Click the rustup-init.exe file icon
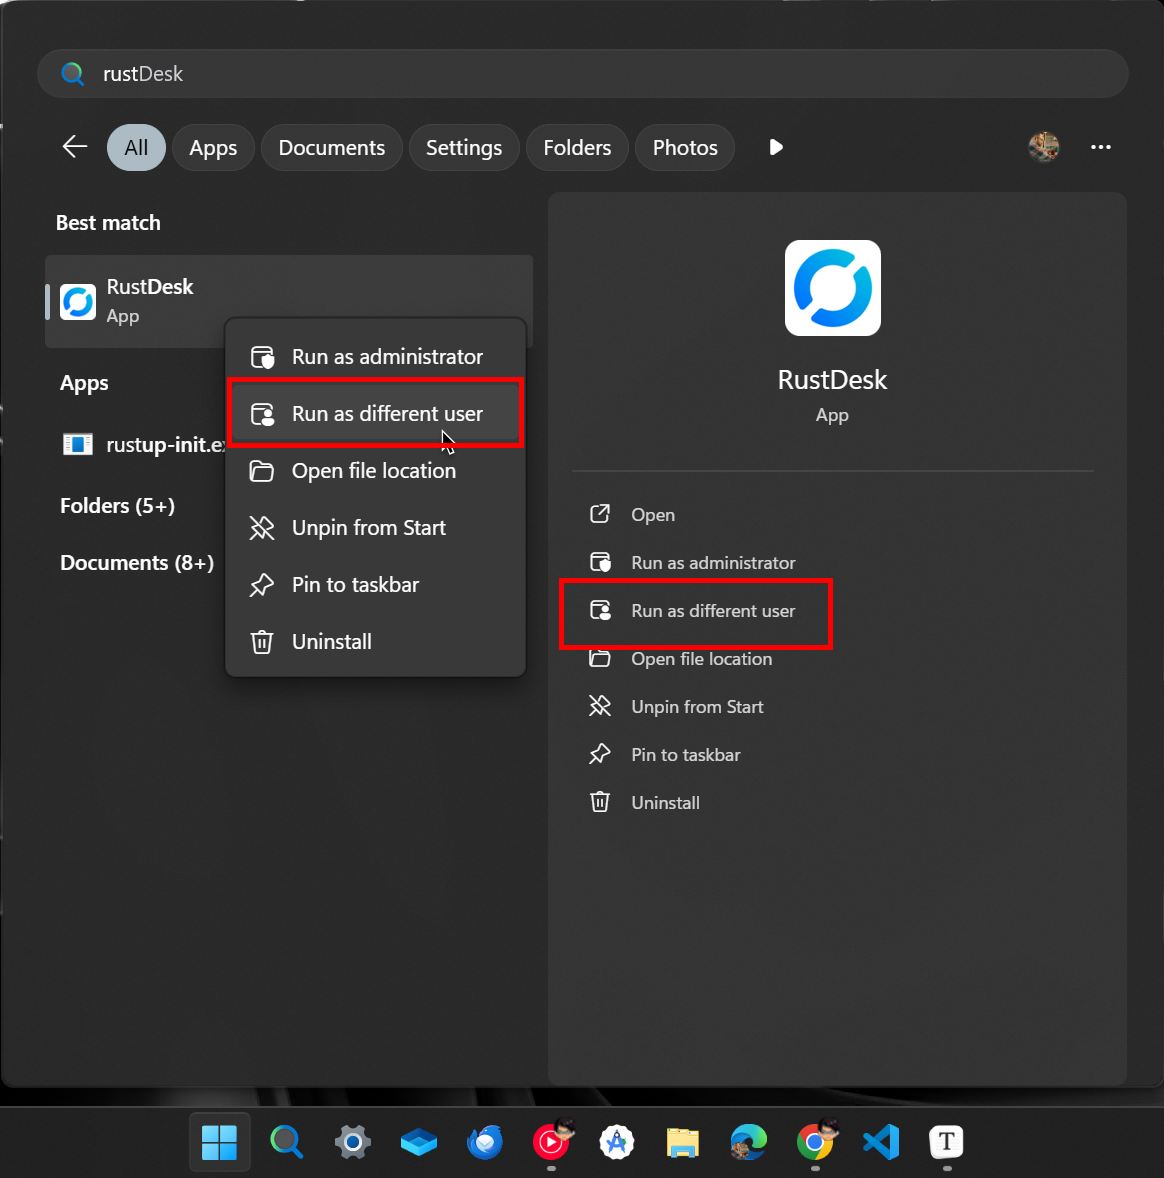The image size is (1164, 1178). tap(78, 445)
